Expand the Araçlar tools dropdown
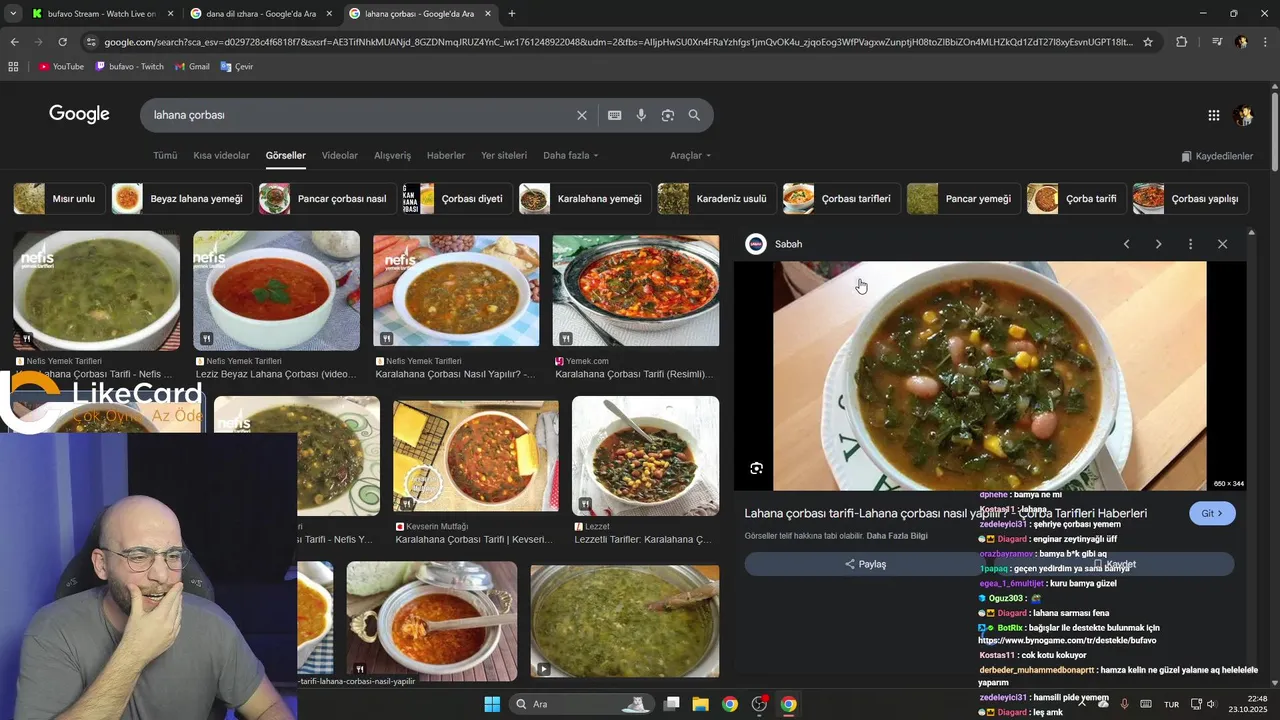This screenshot has width=1280, height=720. (691, 156)
